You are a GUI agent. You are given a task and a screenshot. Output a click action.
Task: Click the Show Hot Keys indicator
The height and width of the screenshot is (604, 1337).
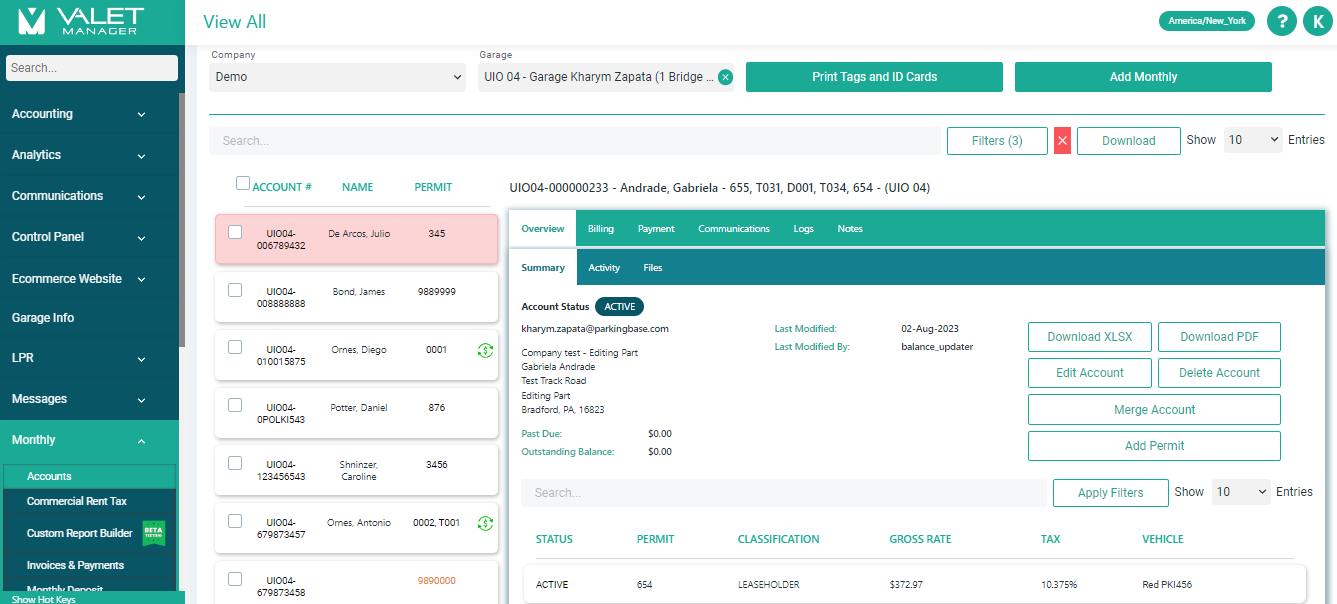[42, 598]
